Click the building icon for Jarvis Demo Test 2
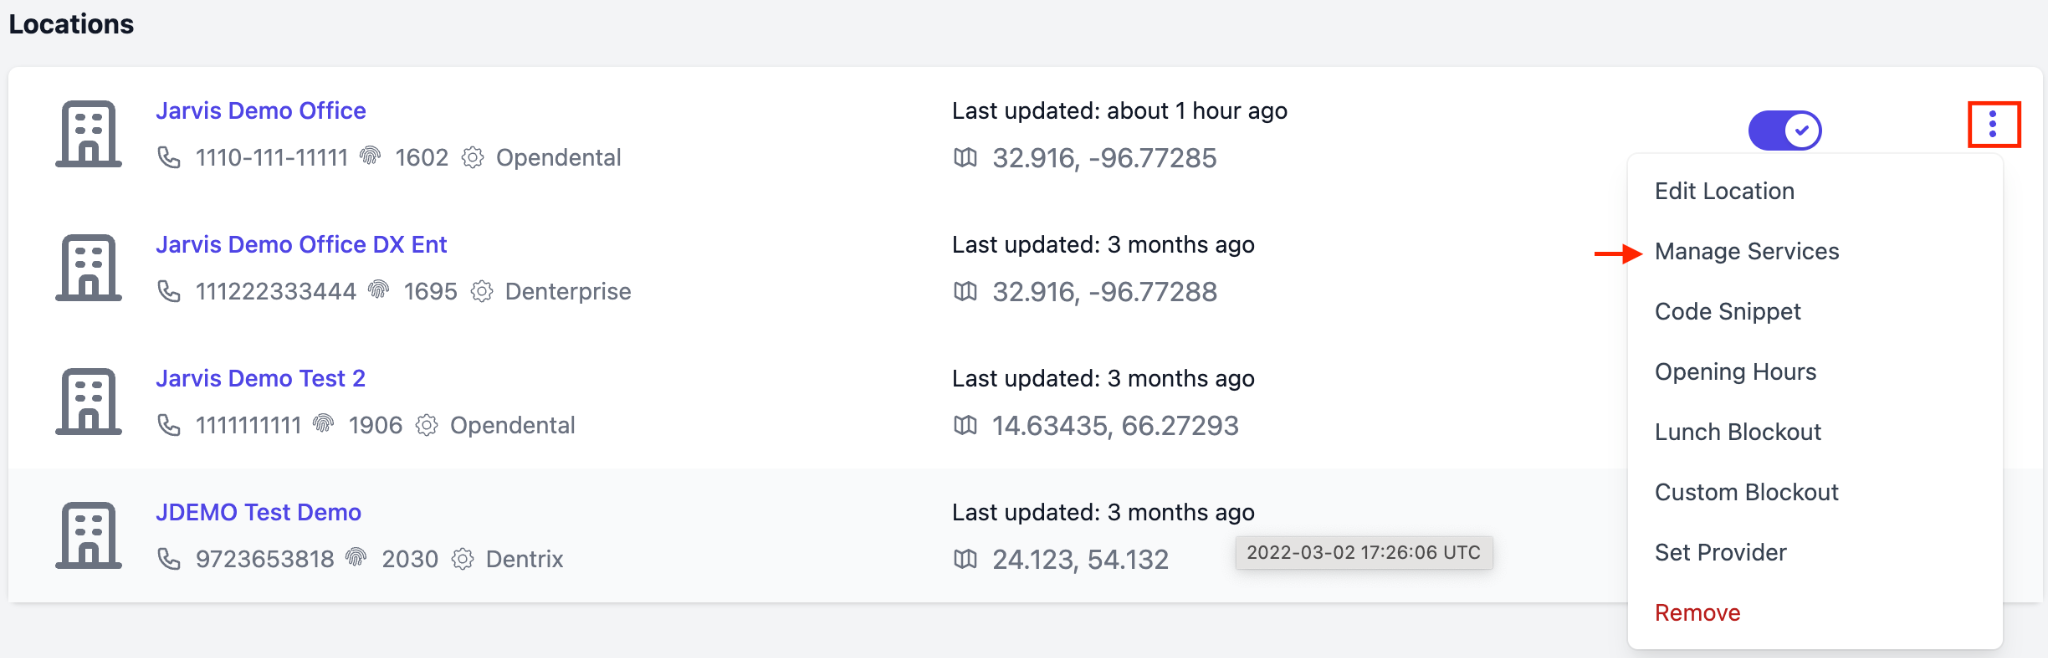This screenshot has width=2048, height=658. pos(88,401)
